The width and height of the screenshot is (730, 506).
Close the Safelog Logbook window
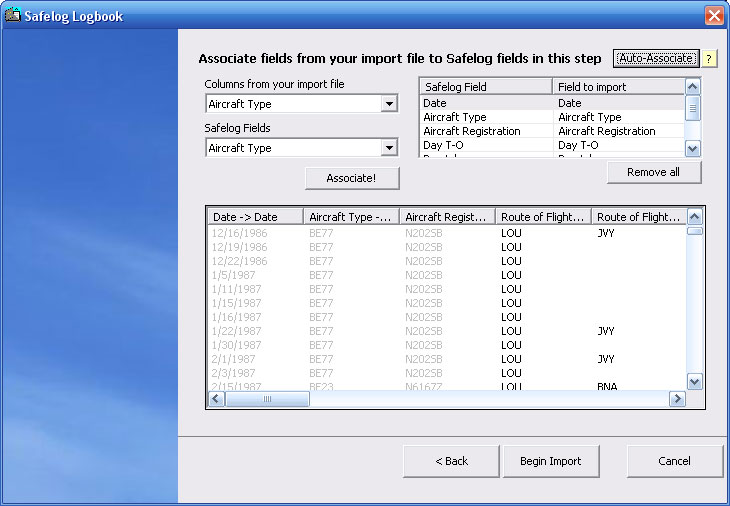click(x=714, y=15)
